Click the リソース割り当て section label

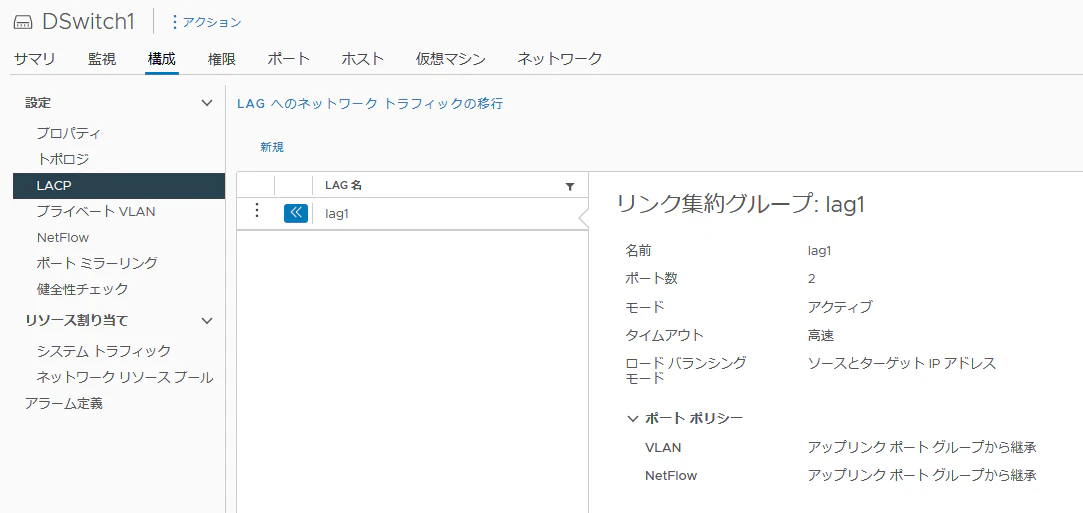[x=76, y=321]
